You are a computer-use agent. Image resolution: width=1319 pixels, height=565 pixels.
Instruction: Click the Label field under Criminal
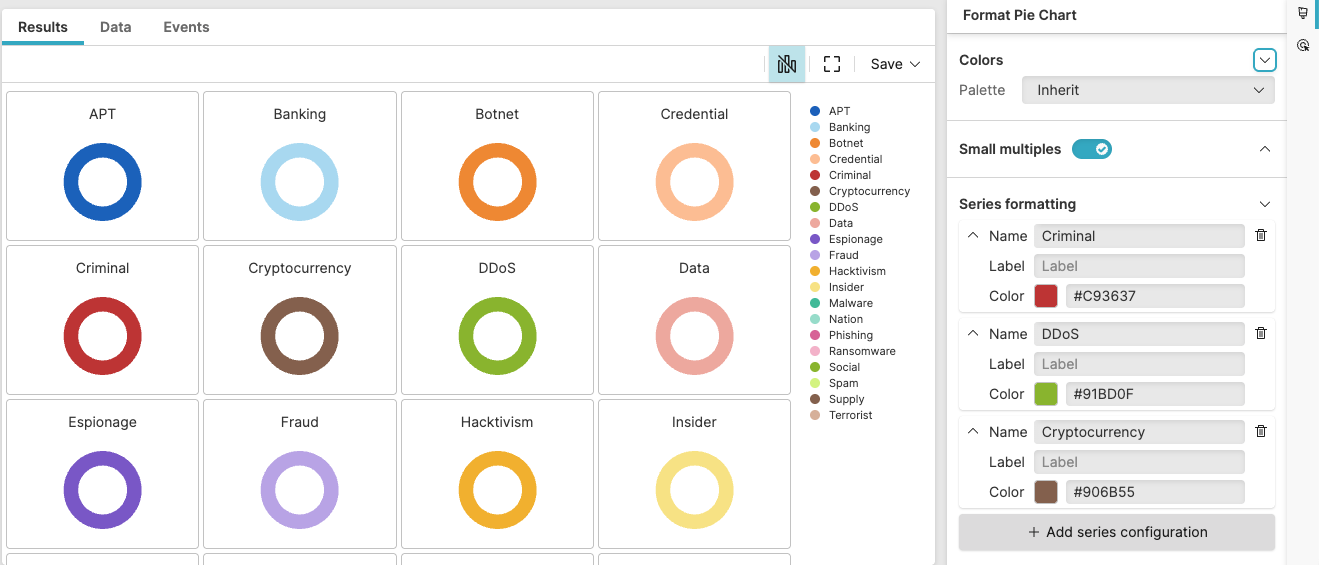click(x=1139, y=266)
